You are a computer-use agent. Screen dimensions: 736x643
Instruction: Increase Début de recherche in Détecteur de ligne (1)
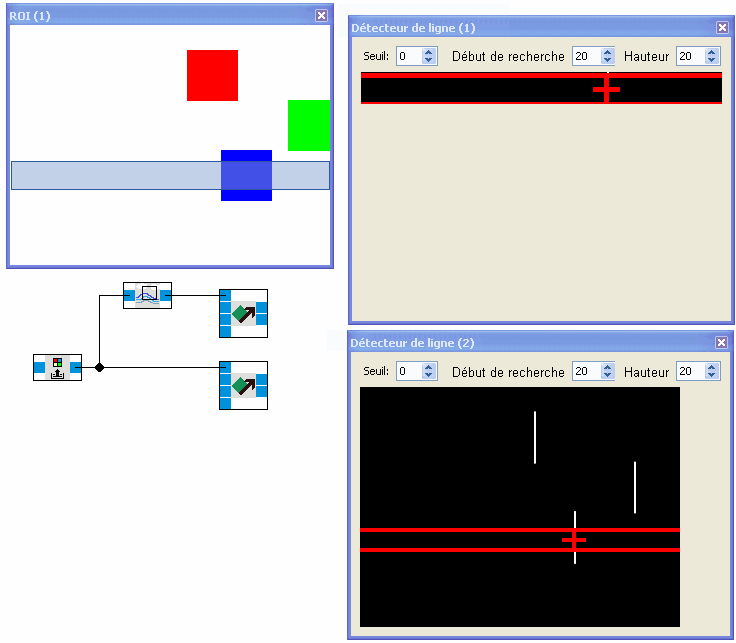tap(607, 52)
